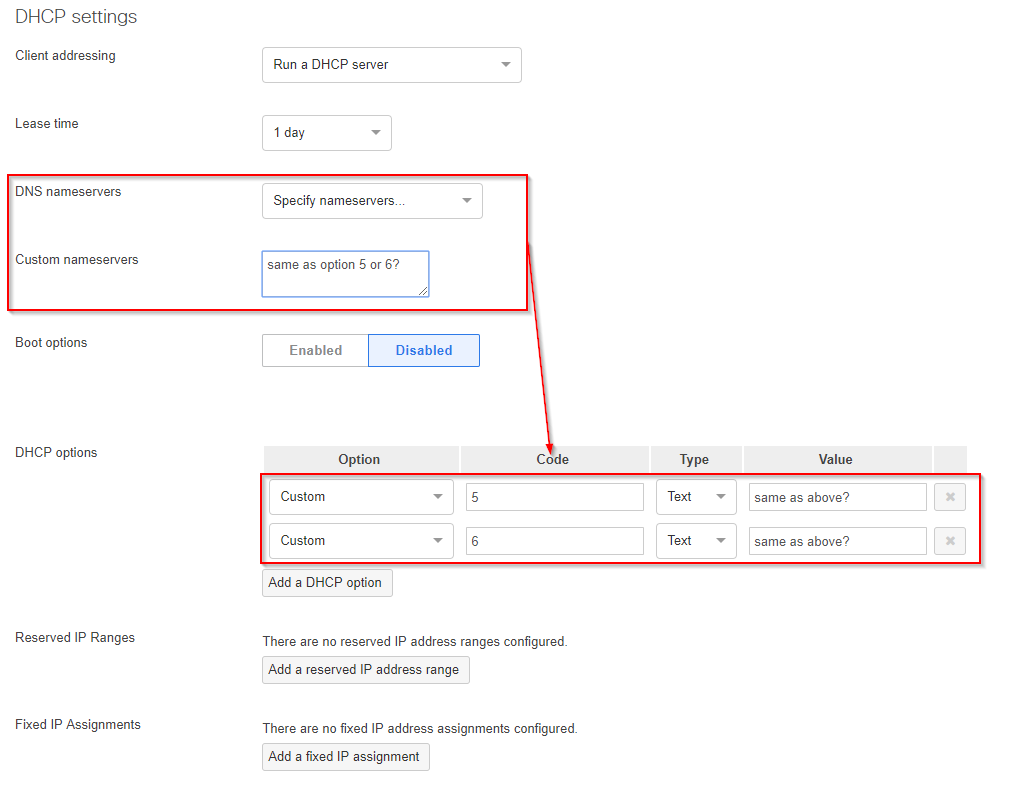Delete the DHCP option with code 5
The width and height of the screenshot is (1010, 787).
click(949, 497)
